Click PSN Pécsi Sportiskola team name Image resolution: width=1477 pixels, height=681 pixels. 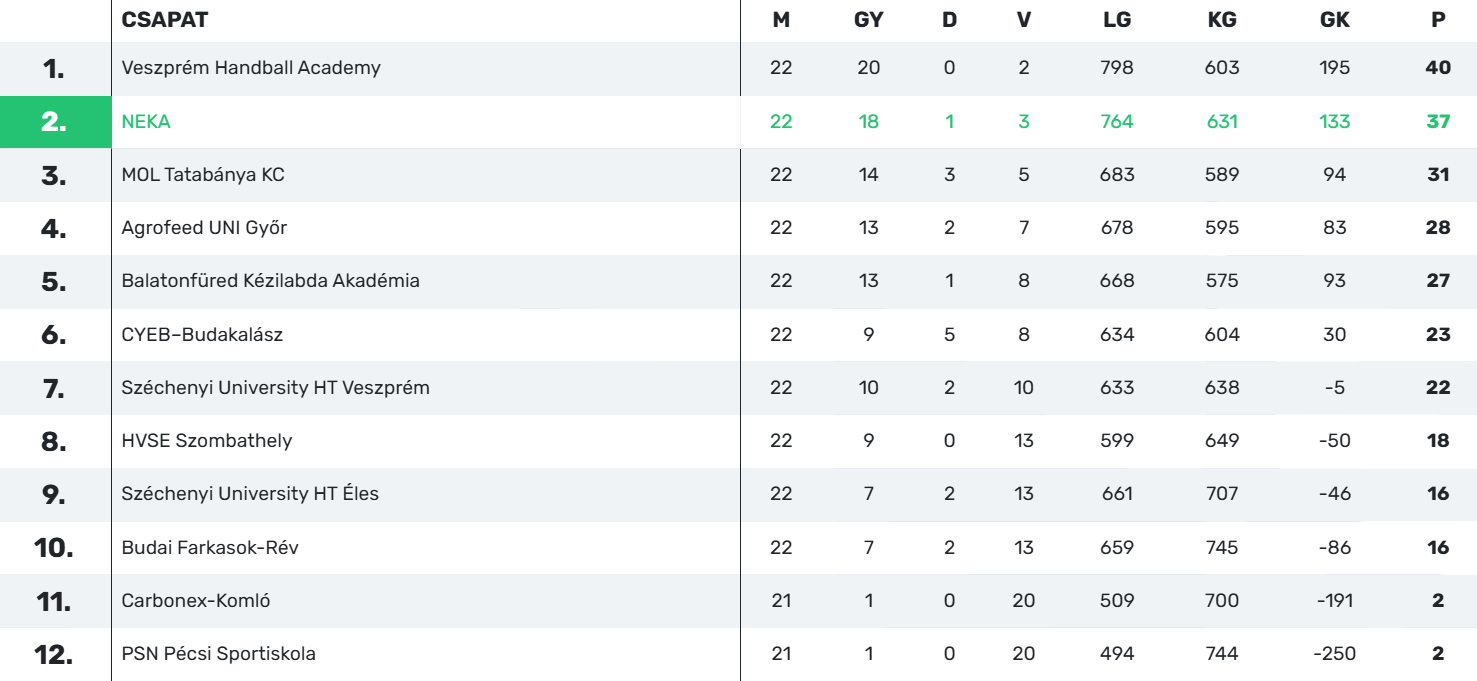[x=218, y=654]
